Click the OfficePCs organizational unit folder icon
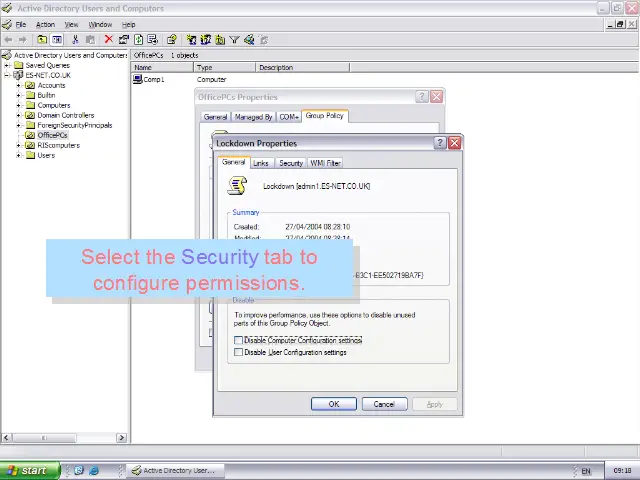Screen dimensions: 640x480 pyautogui.click(x=30, y=135)
